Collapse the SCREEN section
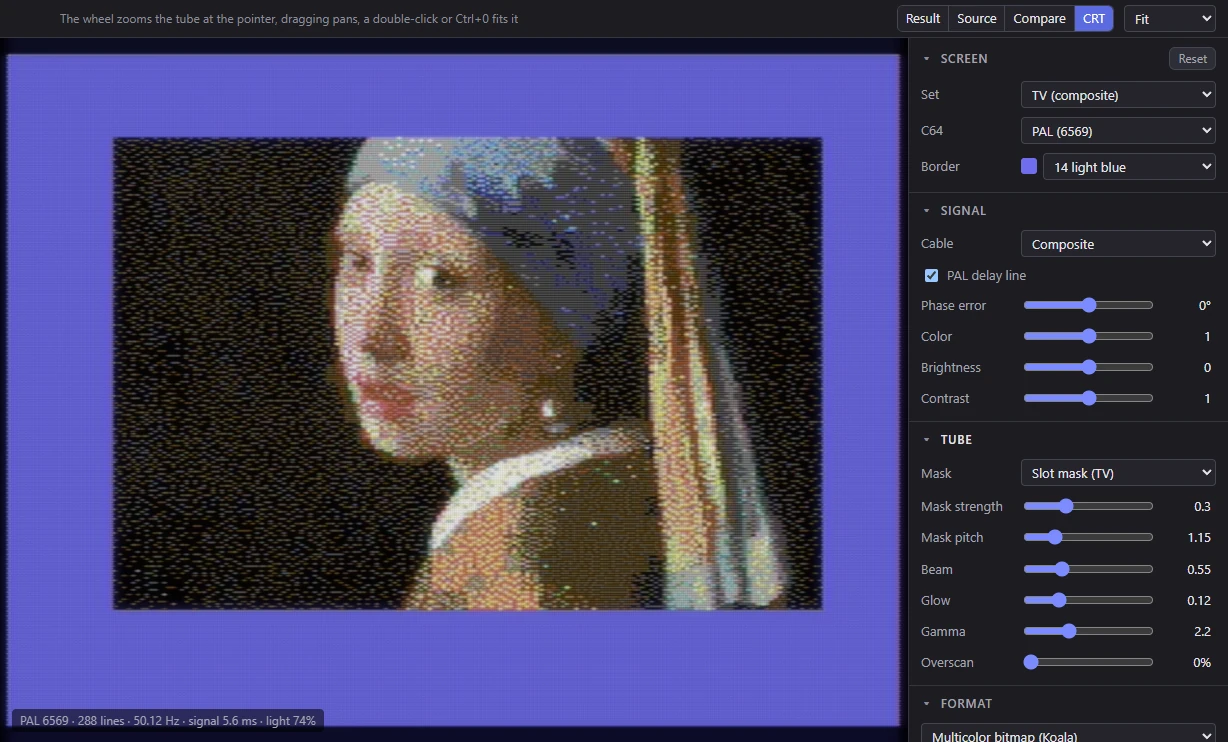1228x742 pixels. coord(955,59)
